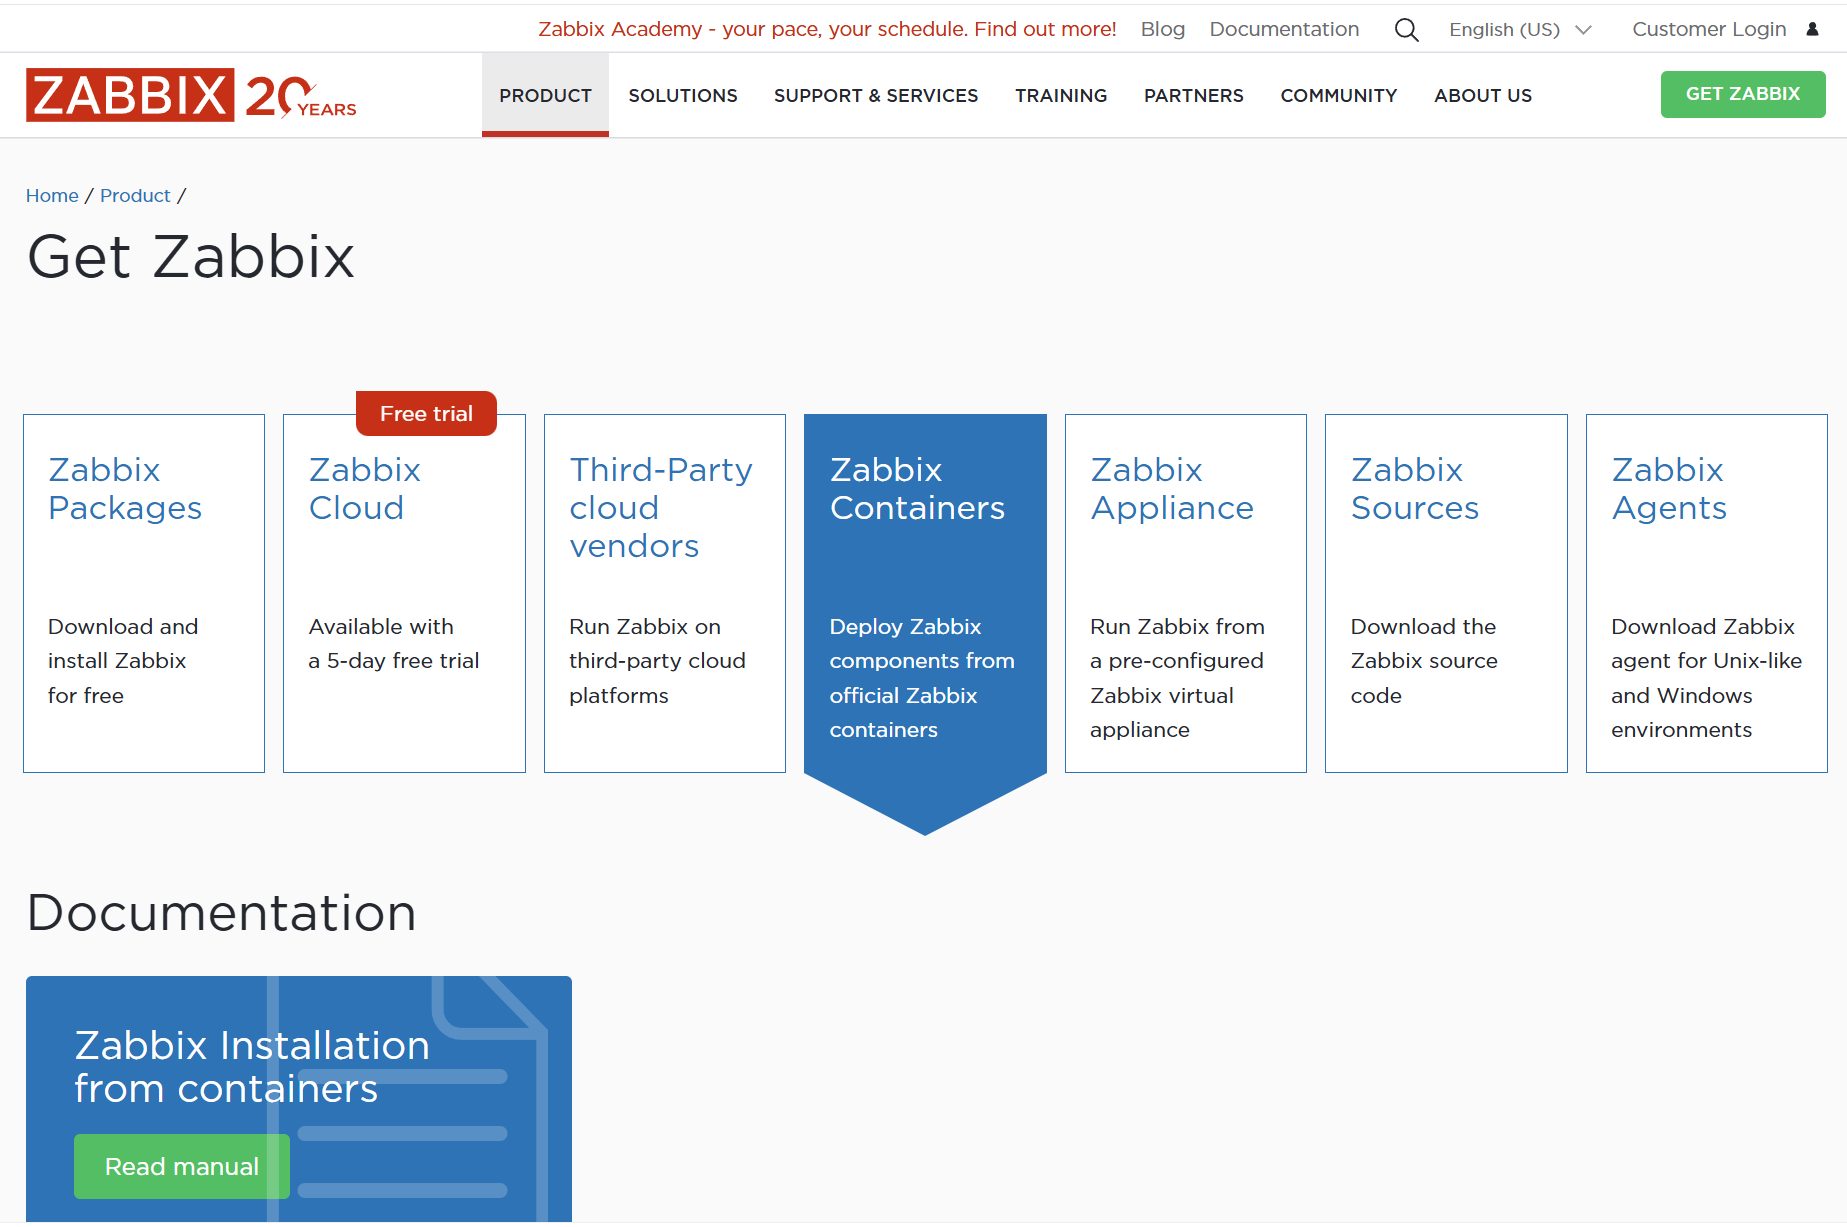
Task: Expand the English (US) language dropdown
Action: tap(1519, 30)
